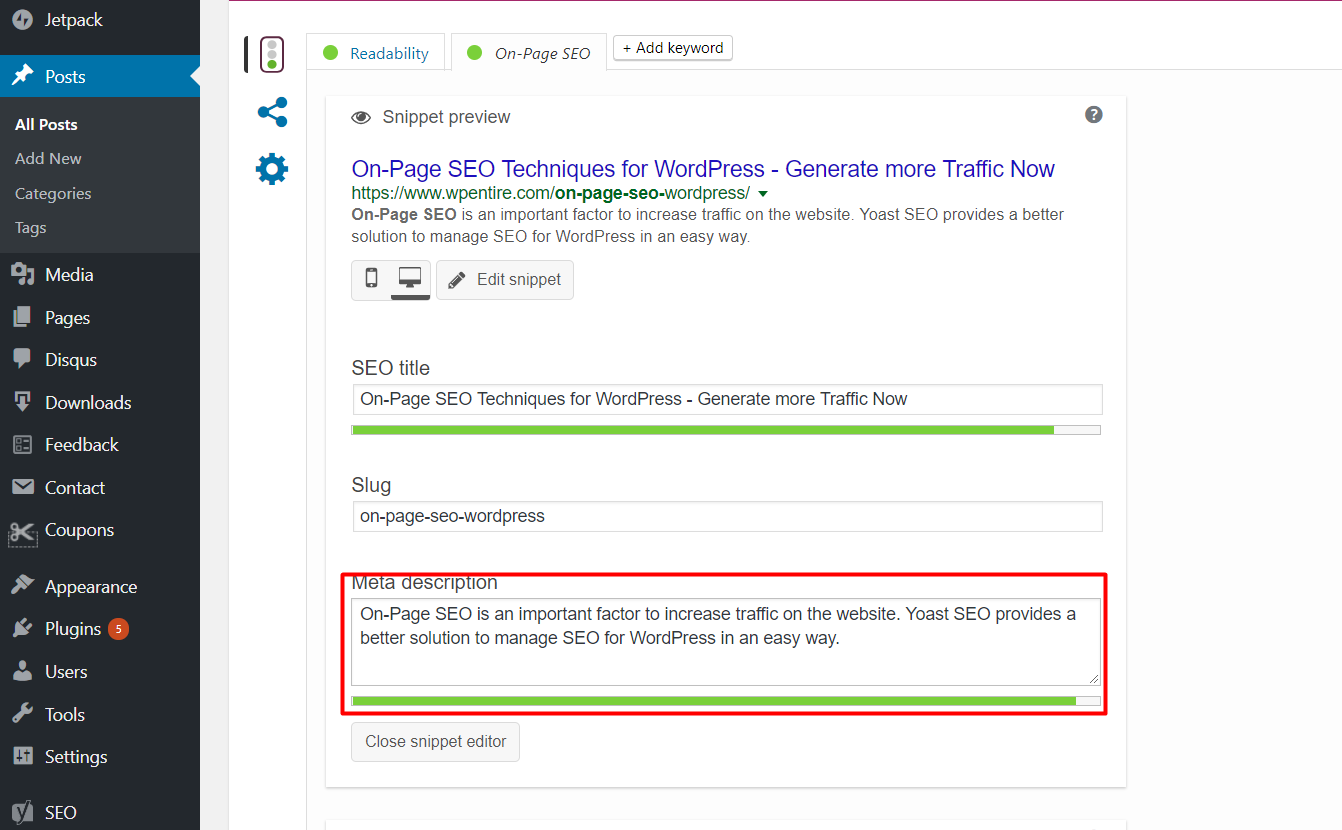Click the Users person icon
The height and width of the screenshot is (830, 1342).
pyautogui.click(x=22, y=671)
